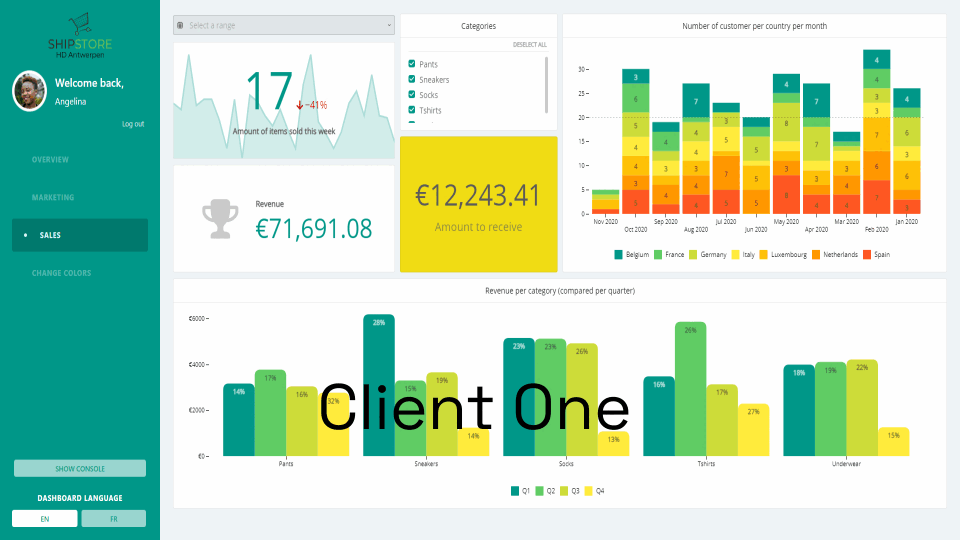The width and height of the screenshot is (960, 540).
Task: Select Change Colors in the sidebar
Action: click(62, 273)
